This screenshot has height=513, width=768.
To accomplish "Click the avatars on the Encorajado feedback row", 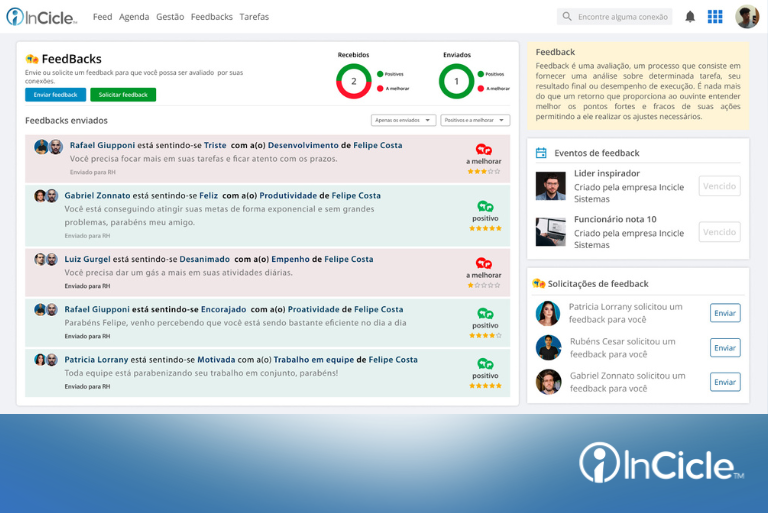I will point(46,310).
